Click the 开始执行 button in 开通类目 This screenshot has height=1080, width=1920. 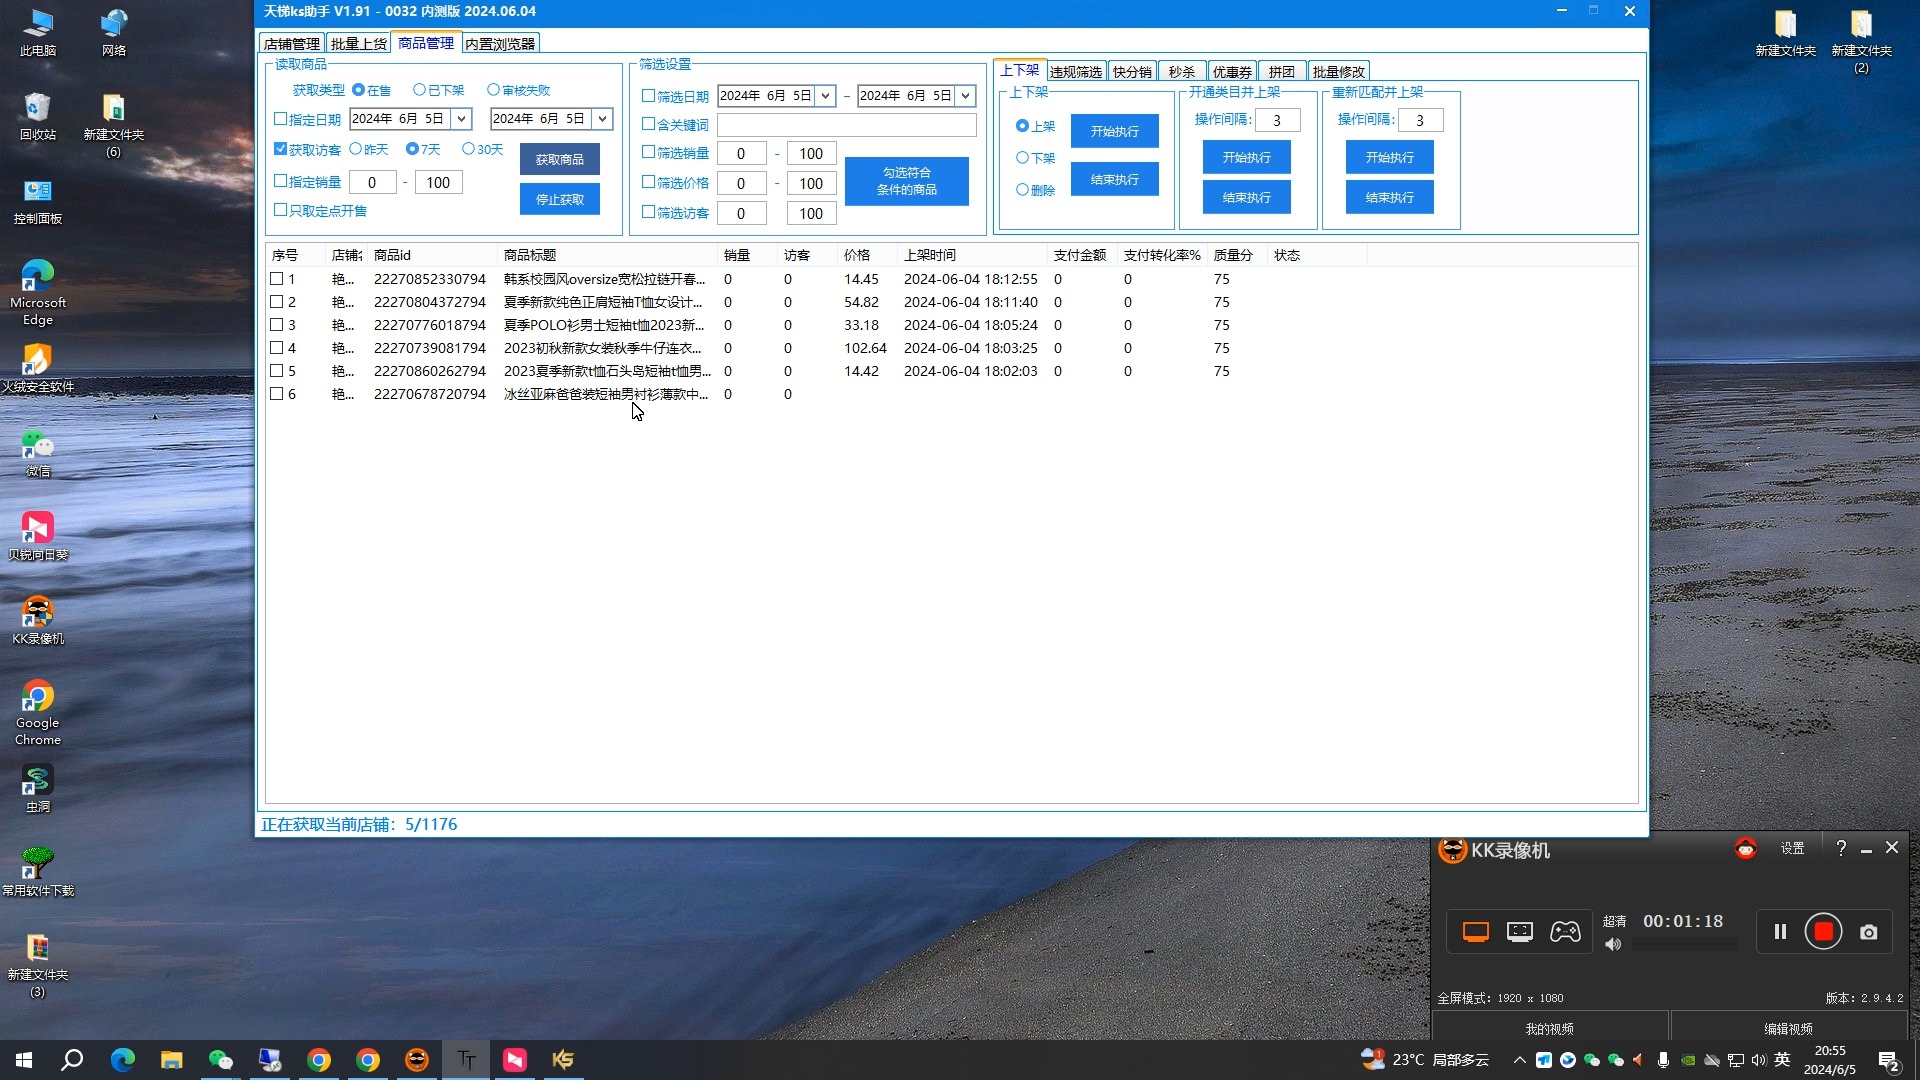[1245, 157]
